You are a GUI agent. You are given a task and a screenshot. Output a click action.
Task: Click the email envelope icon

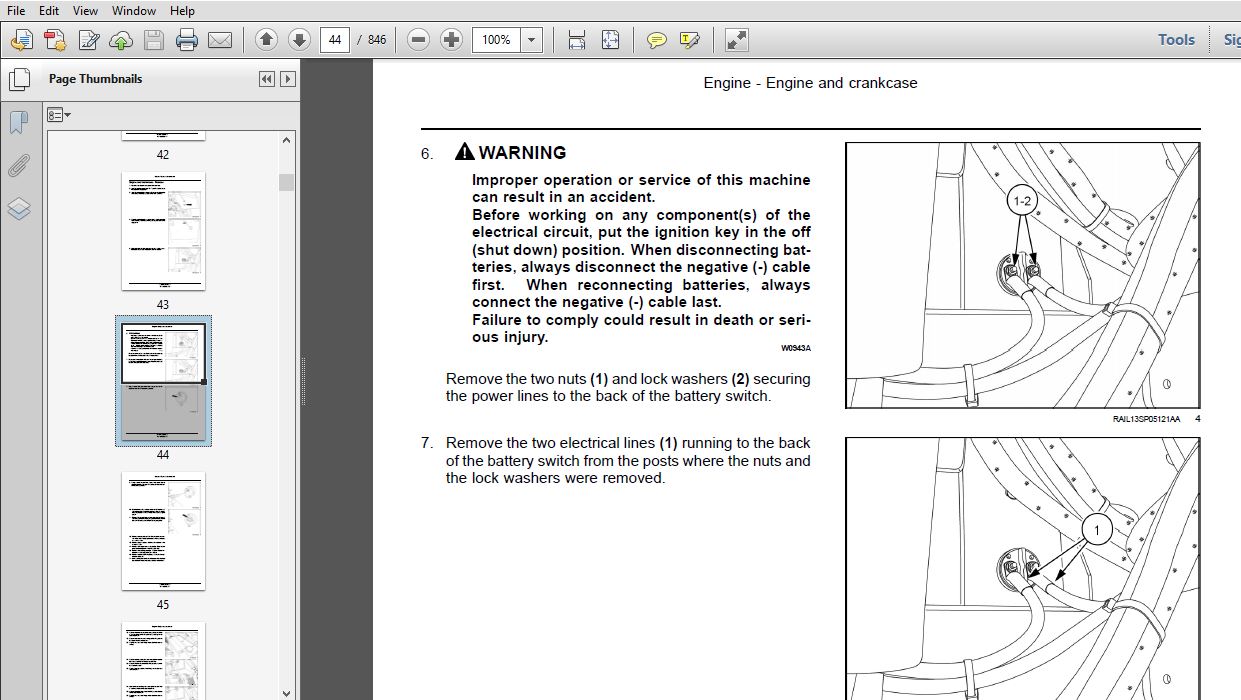click(x=219, y=40)
